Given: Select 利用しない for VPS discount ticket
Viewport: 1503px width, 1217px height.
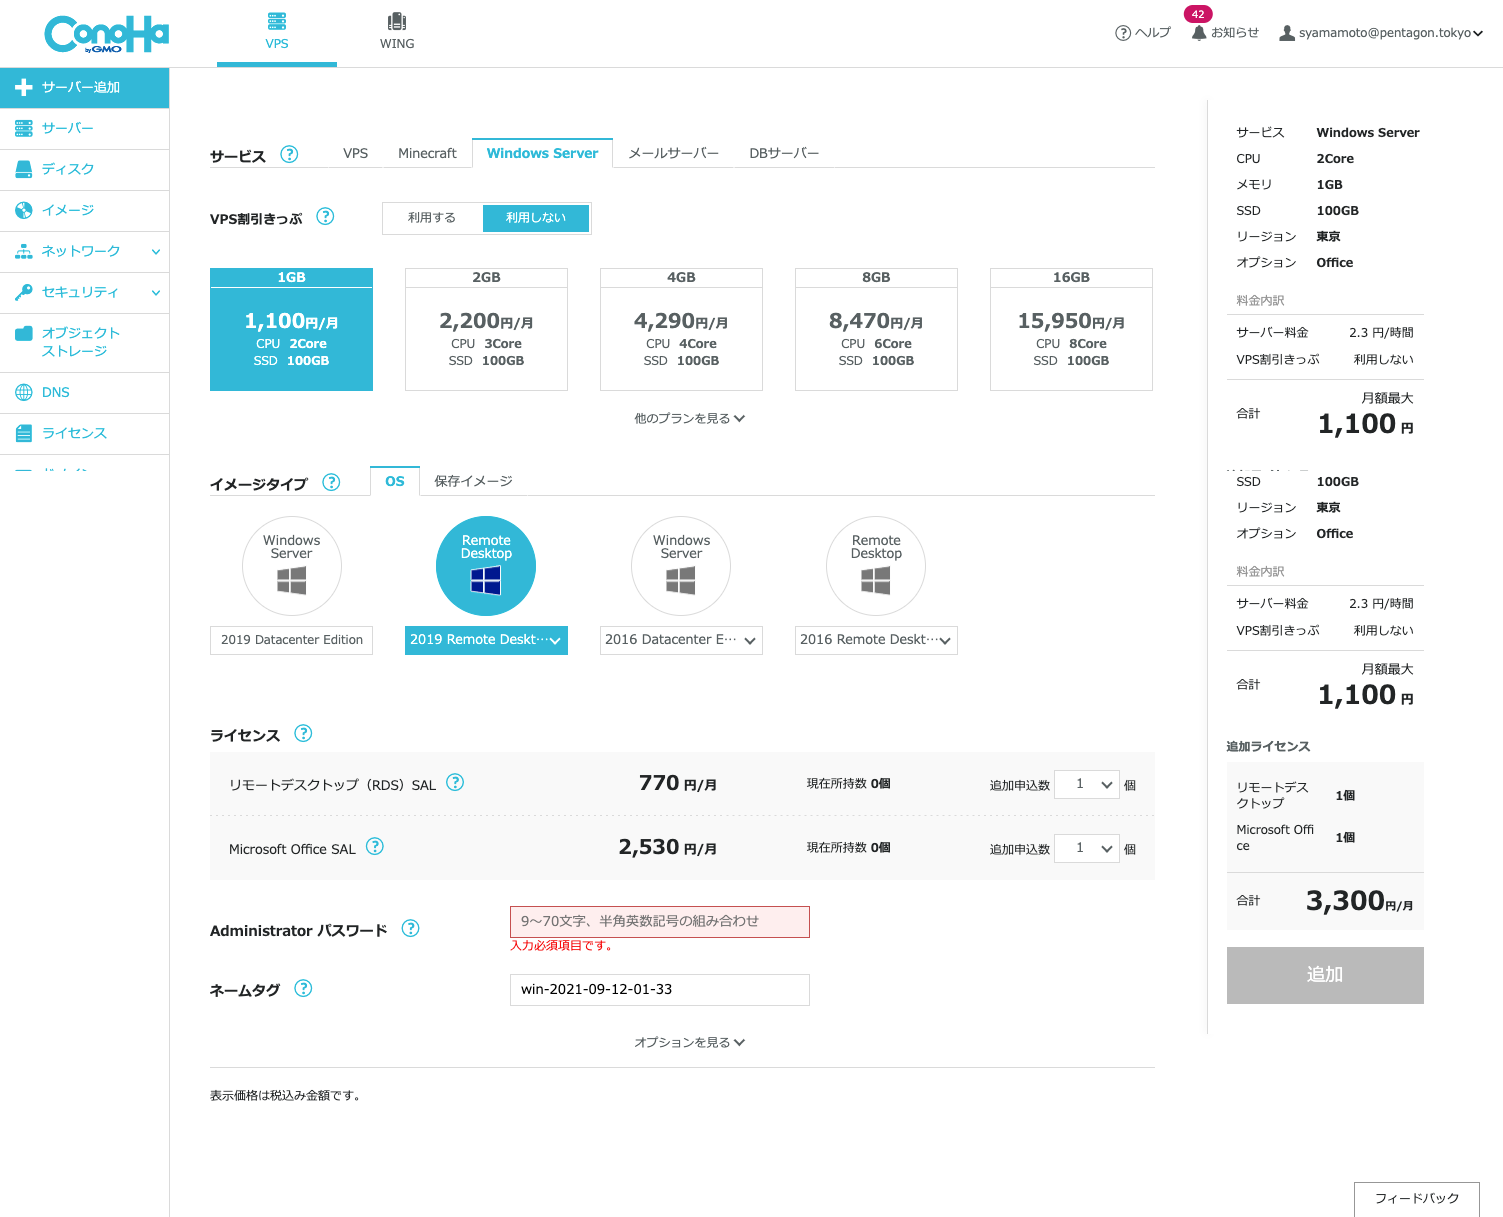Looking at the screenshot, I should tap(536, 218).
